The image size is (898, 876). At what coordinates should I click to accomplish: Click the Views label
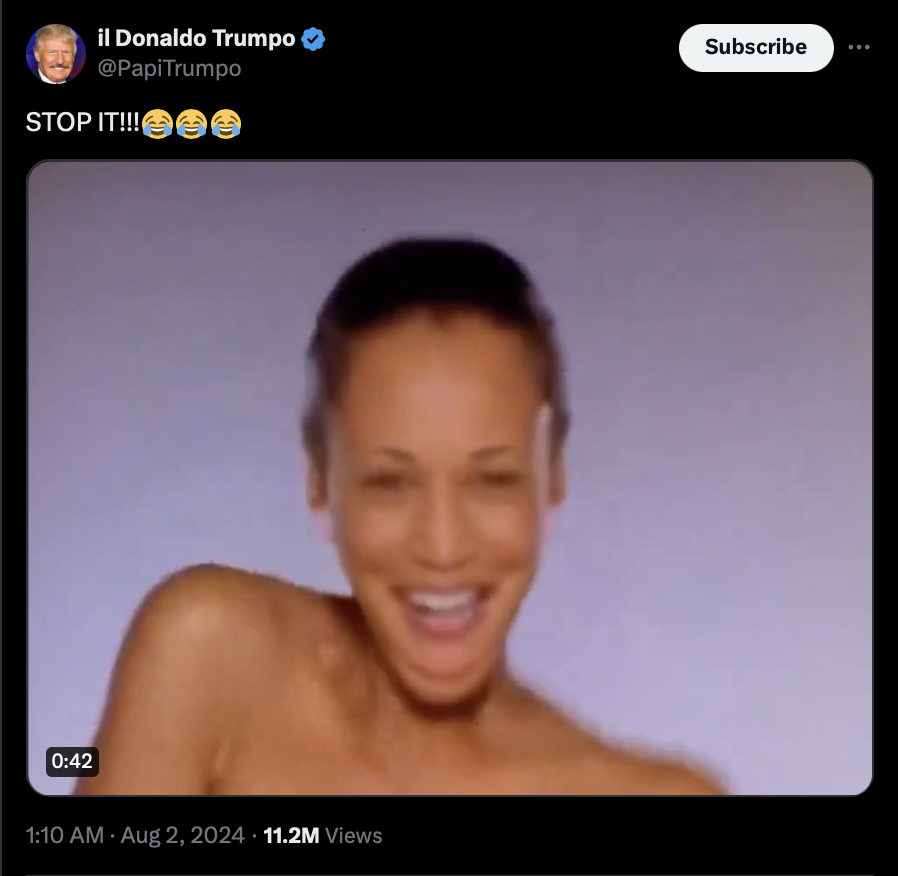point(353,836)
